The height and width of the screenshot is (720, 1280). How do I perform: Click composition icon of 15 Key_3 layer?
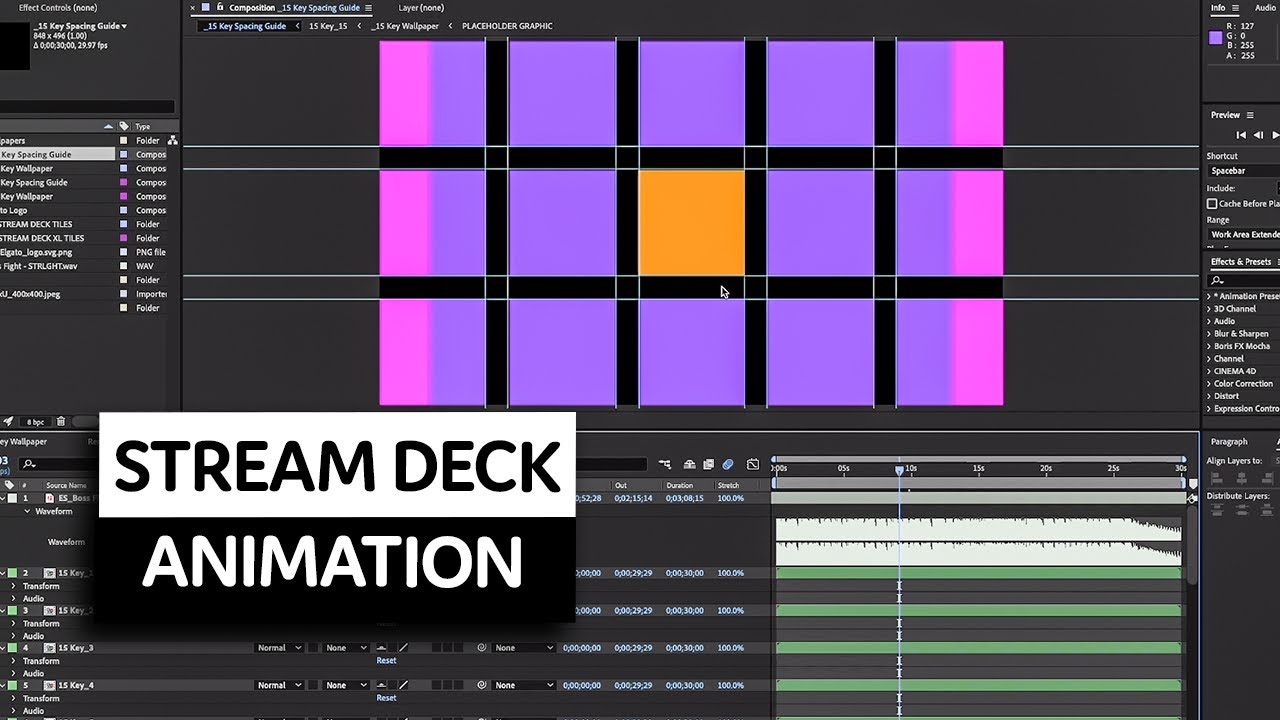[x=48, y=648]
